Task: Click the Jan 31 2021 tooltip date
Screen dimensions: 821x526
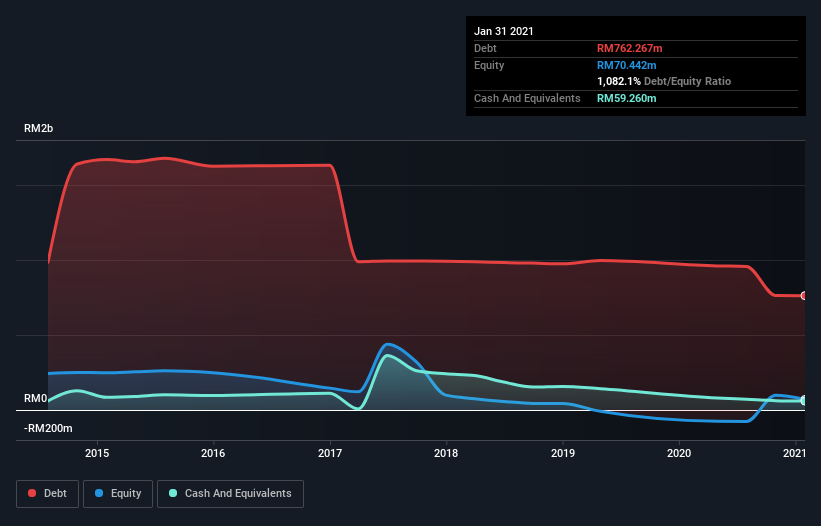Action: 504,31
